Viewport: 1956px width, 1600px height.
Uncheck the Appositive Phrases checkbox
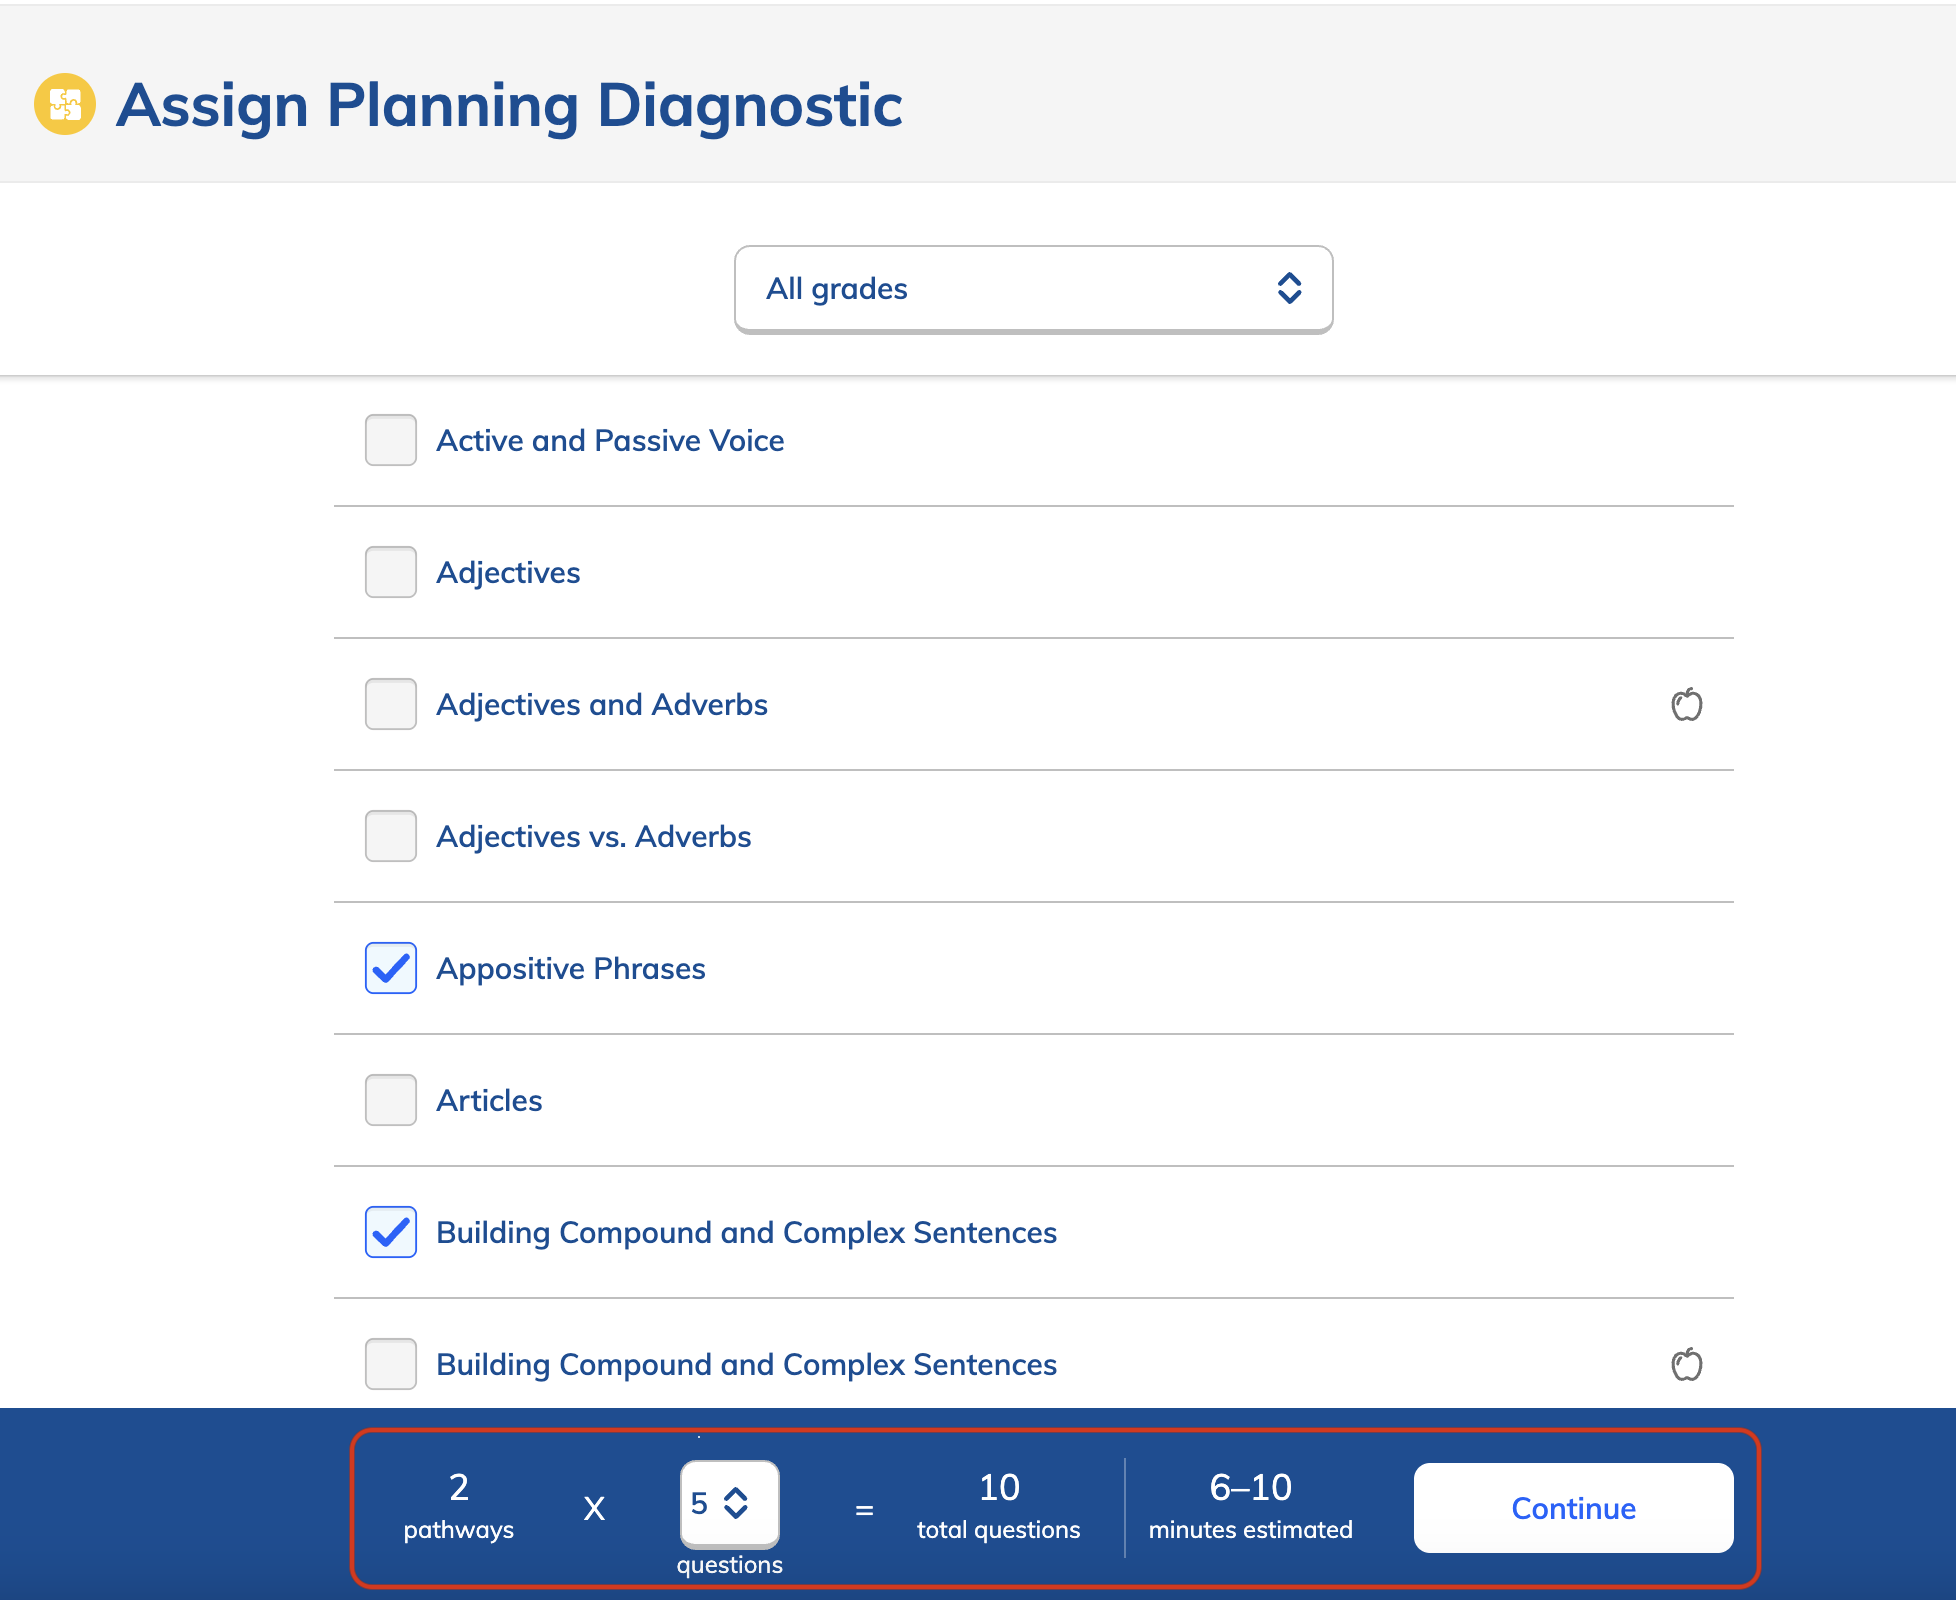click(x=391, y=968)
